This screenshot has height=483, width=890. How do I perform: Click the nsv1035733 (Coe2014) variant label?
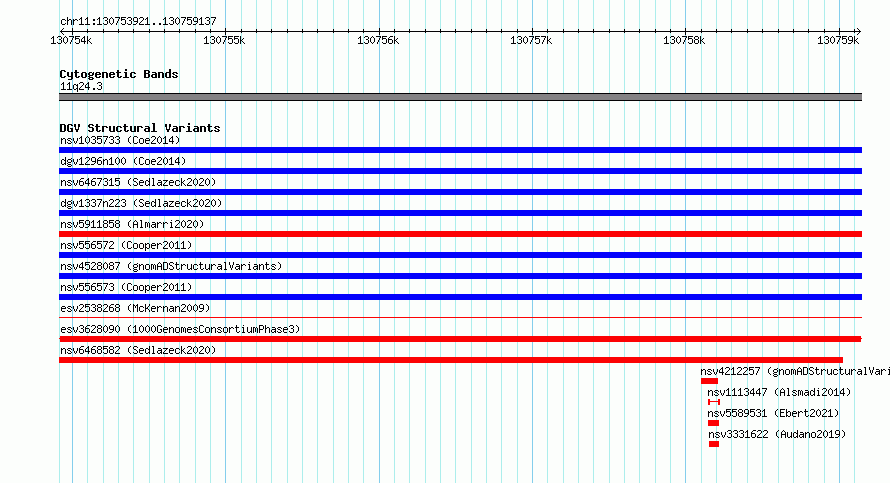tap(120, 140)
